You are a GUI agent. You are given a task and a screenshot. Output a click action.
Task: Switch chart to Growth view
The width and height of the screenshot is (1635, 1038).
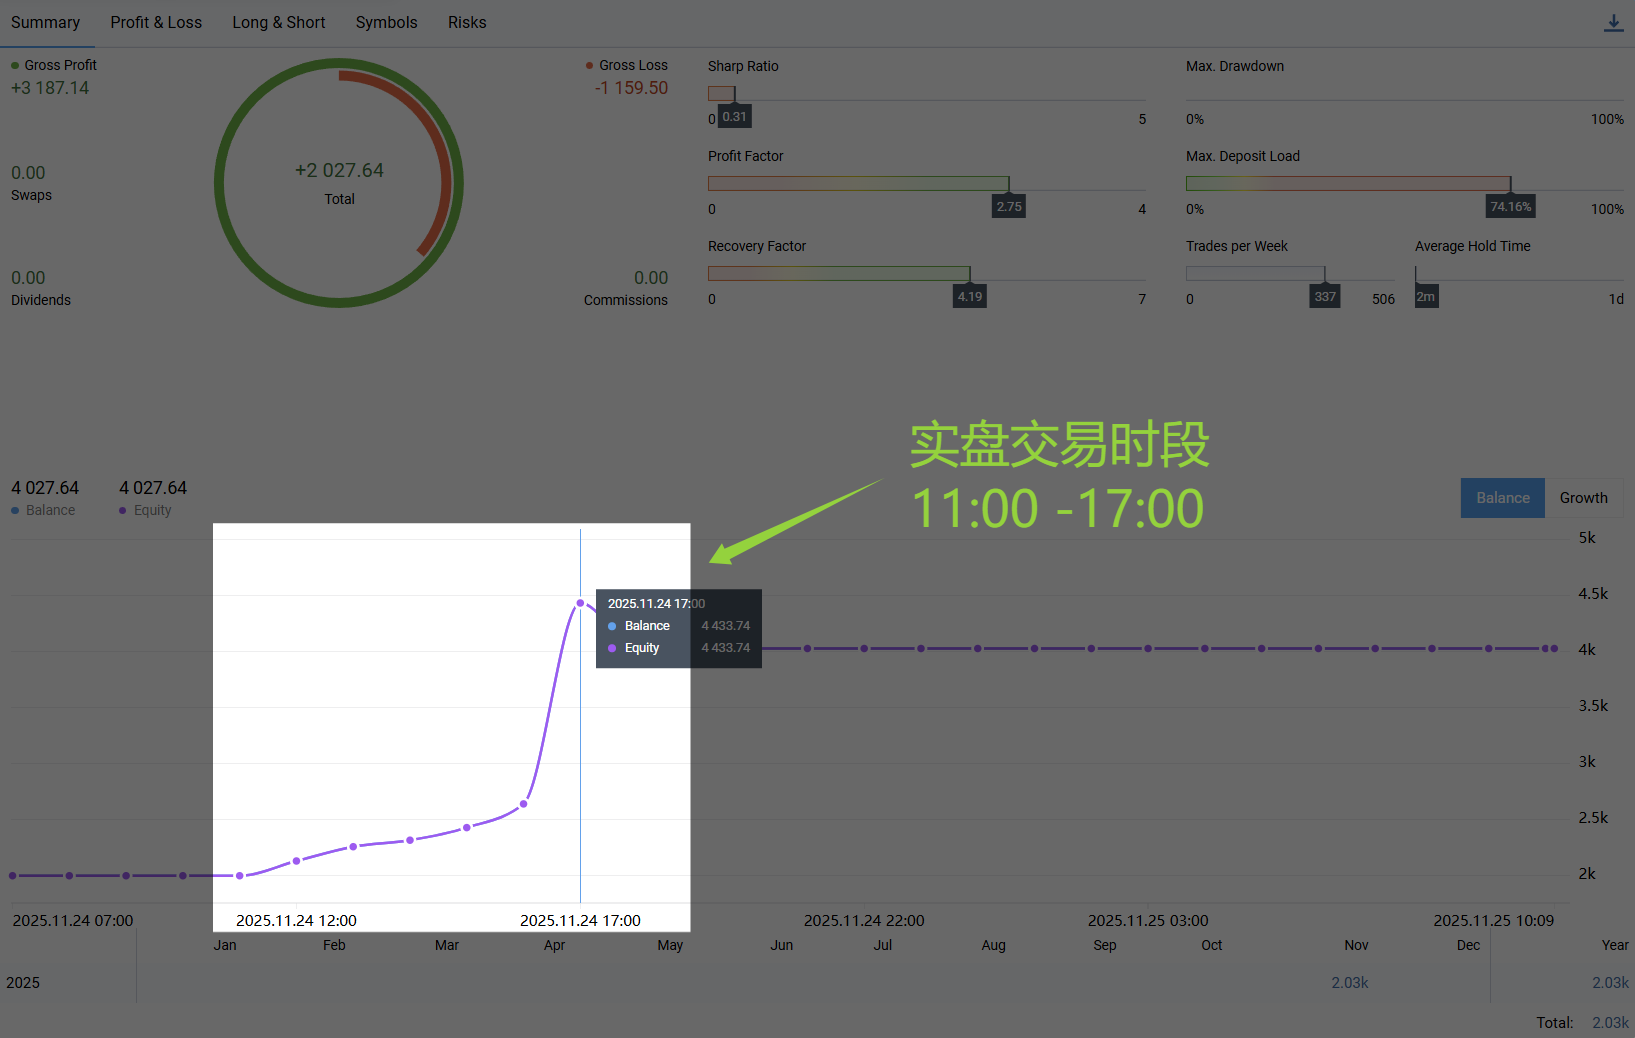pos(1583,498)
